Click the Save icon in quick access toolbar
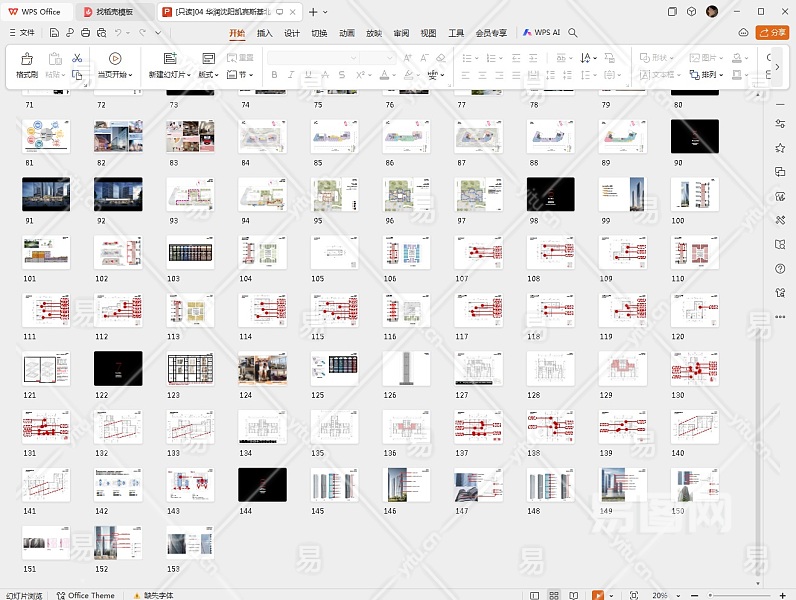Viewport: 796px width, 600px height. 54,33
